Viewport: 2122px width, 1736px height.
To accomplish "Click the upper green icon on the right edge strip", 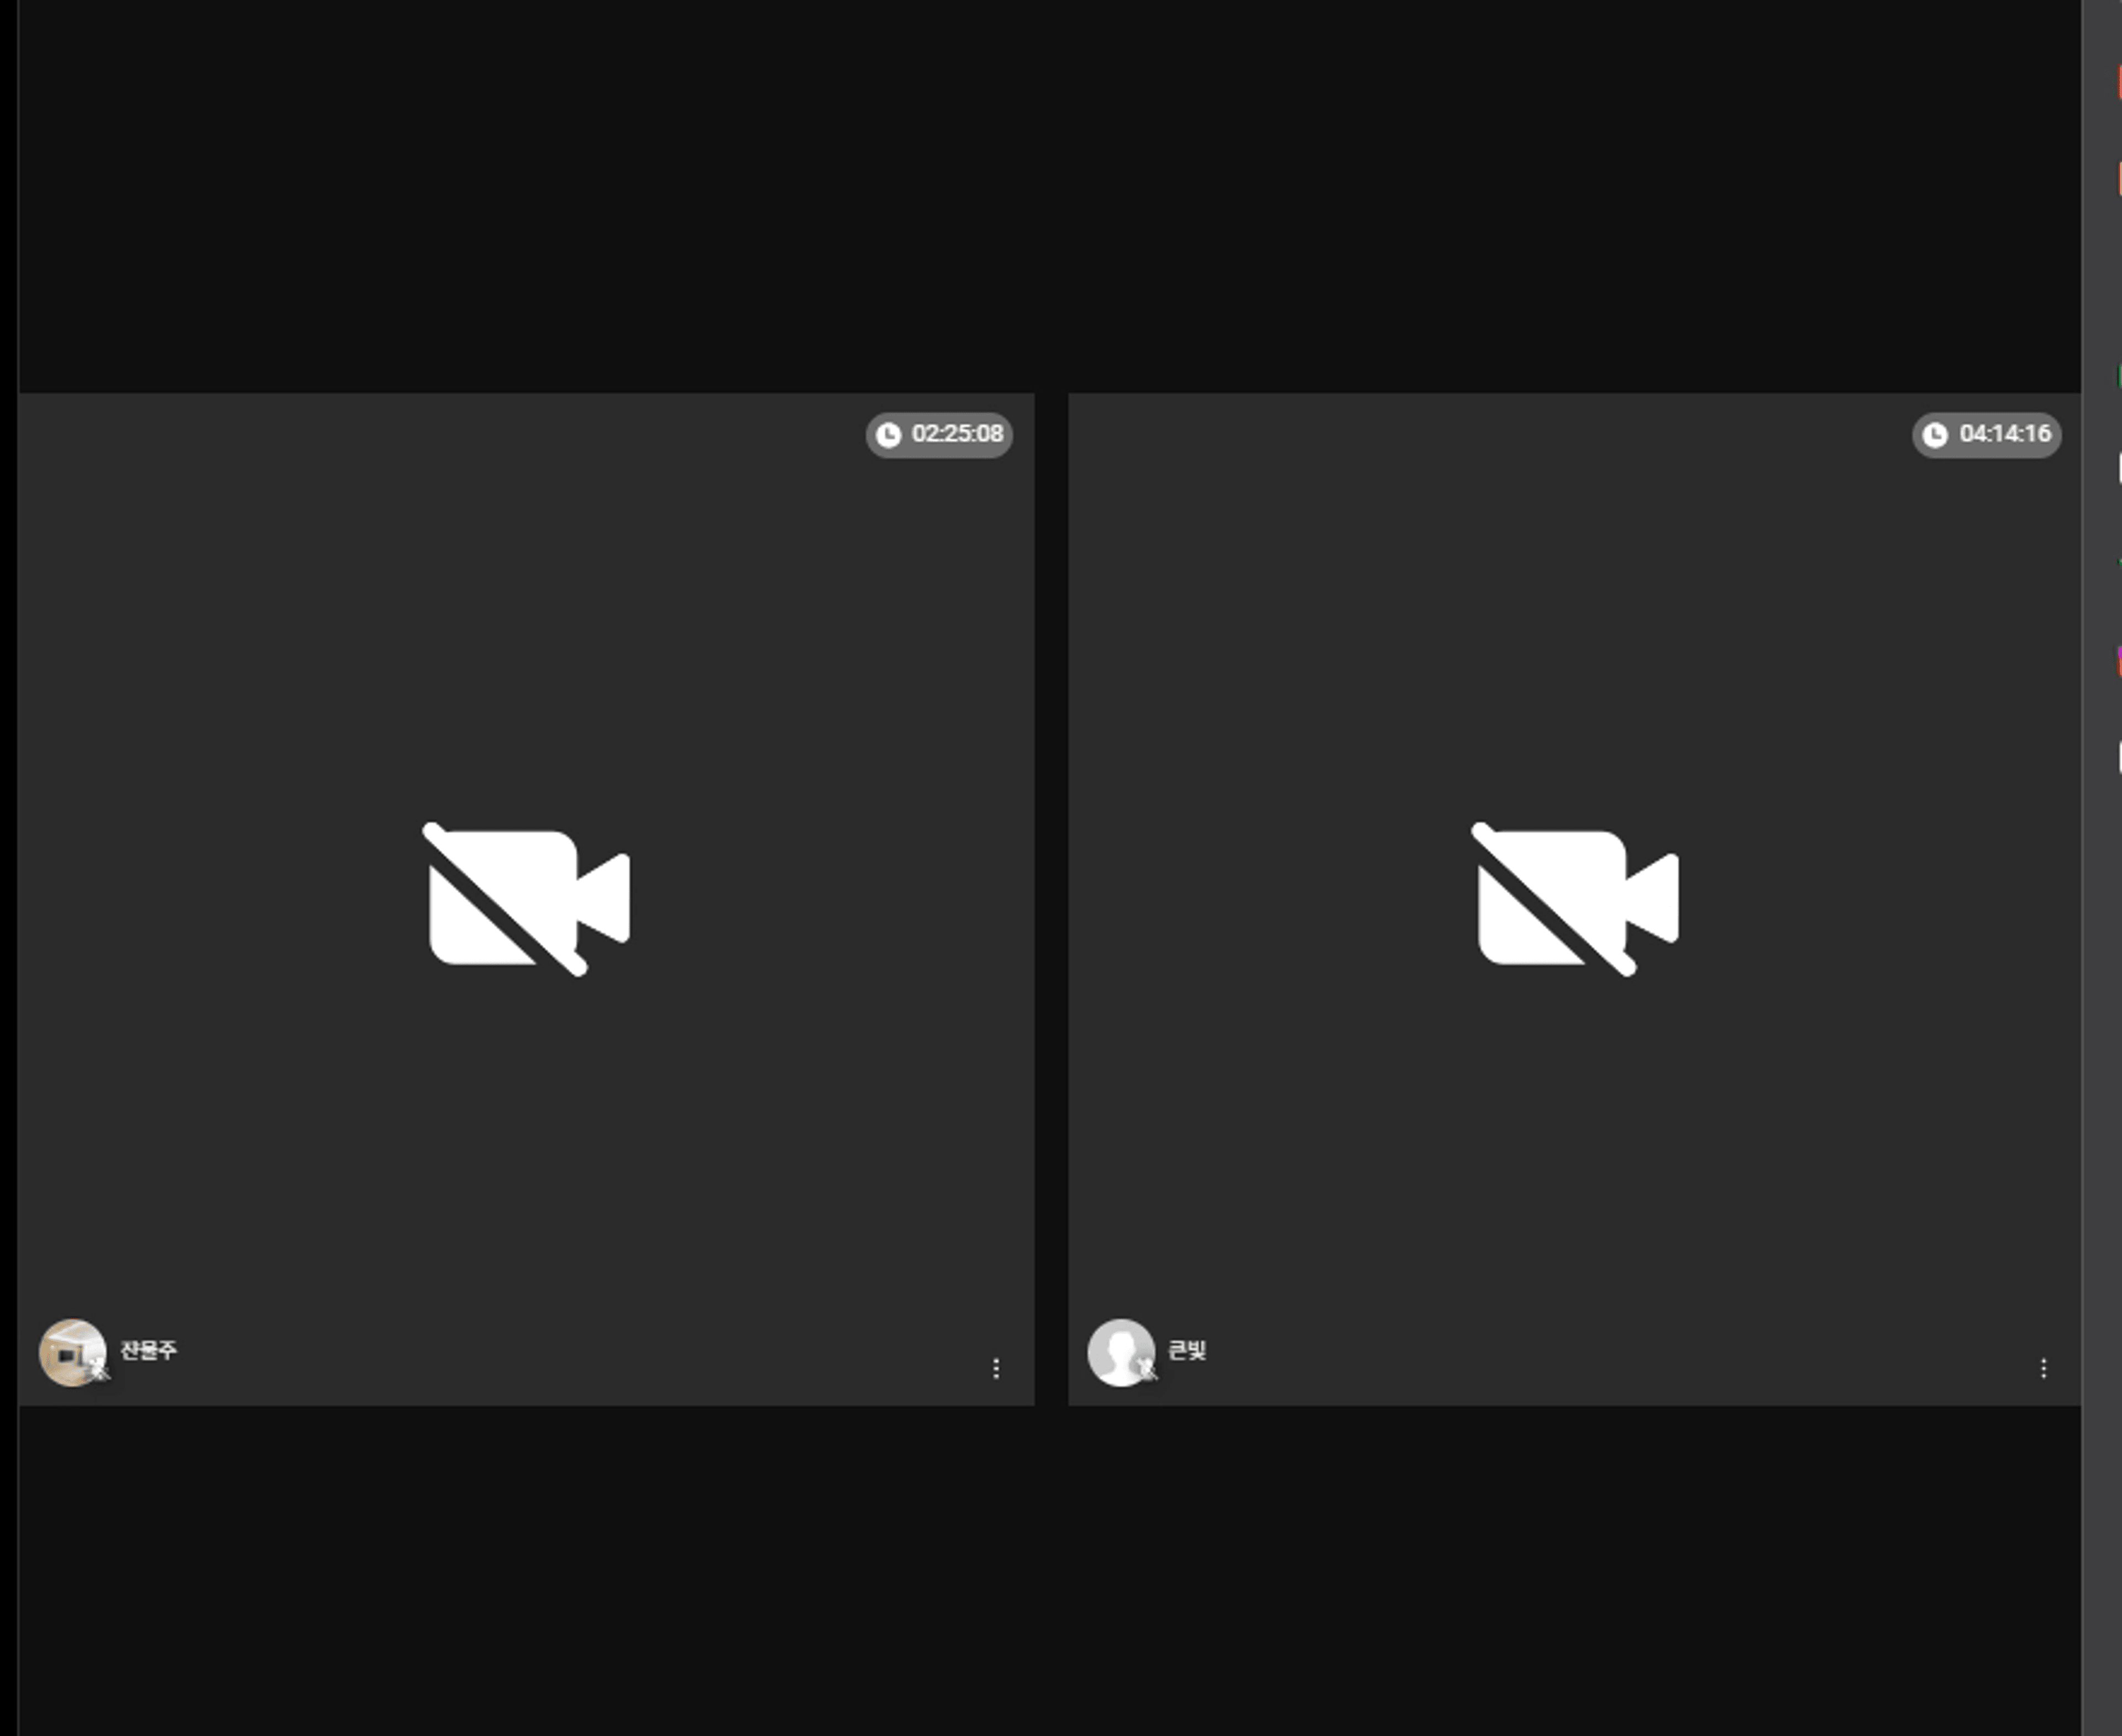I will (2119, 376).
